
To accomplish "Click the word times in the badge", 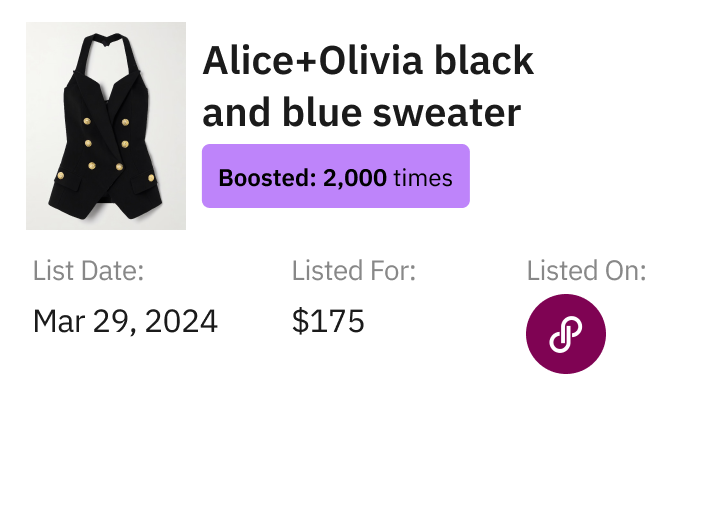I will (422, 179).
